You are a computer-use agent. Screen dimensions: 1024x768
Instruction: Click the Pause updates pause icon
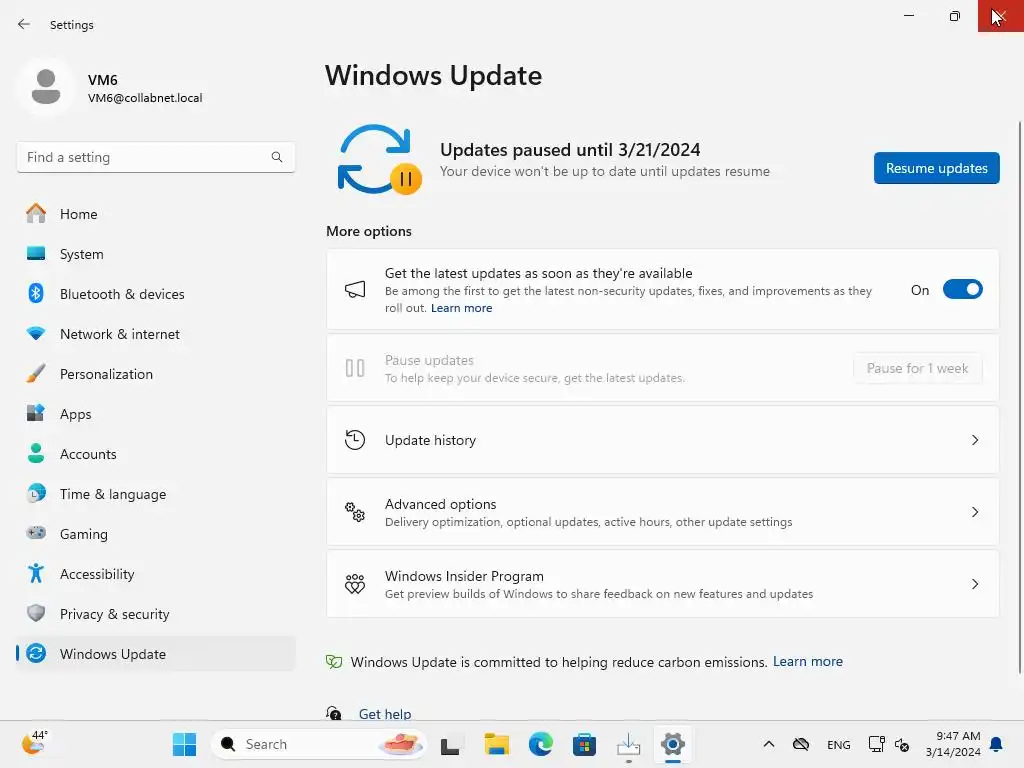click(355, 368)
